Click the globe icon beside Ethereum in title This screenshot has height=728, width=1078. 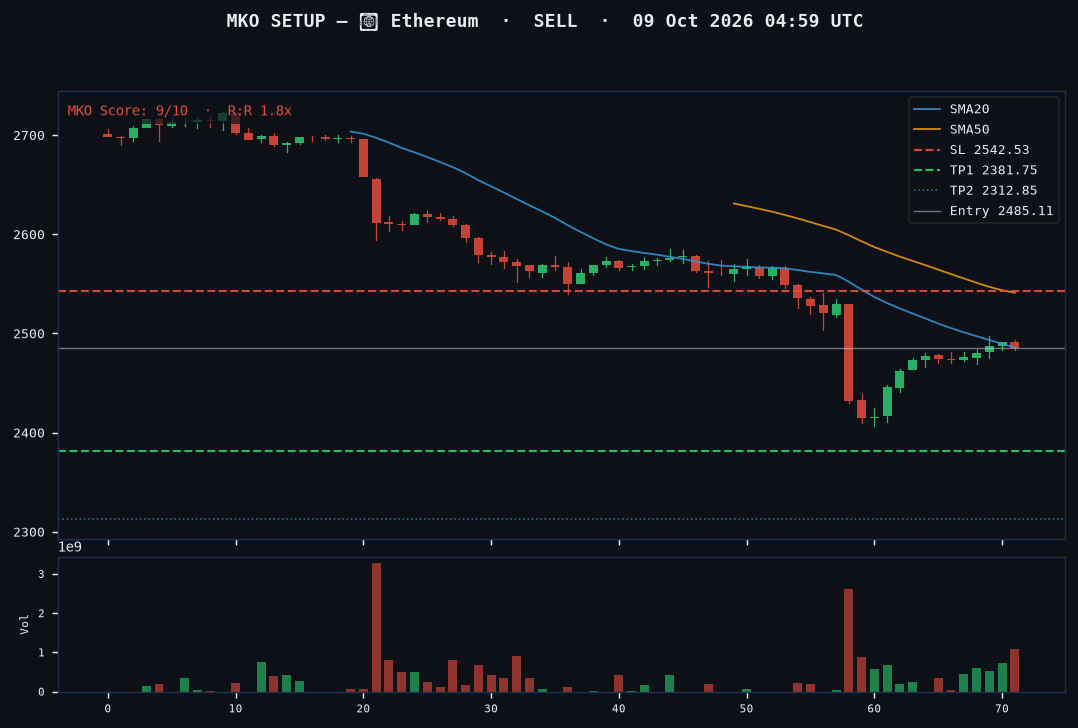pos(368,22)
